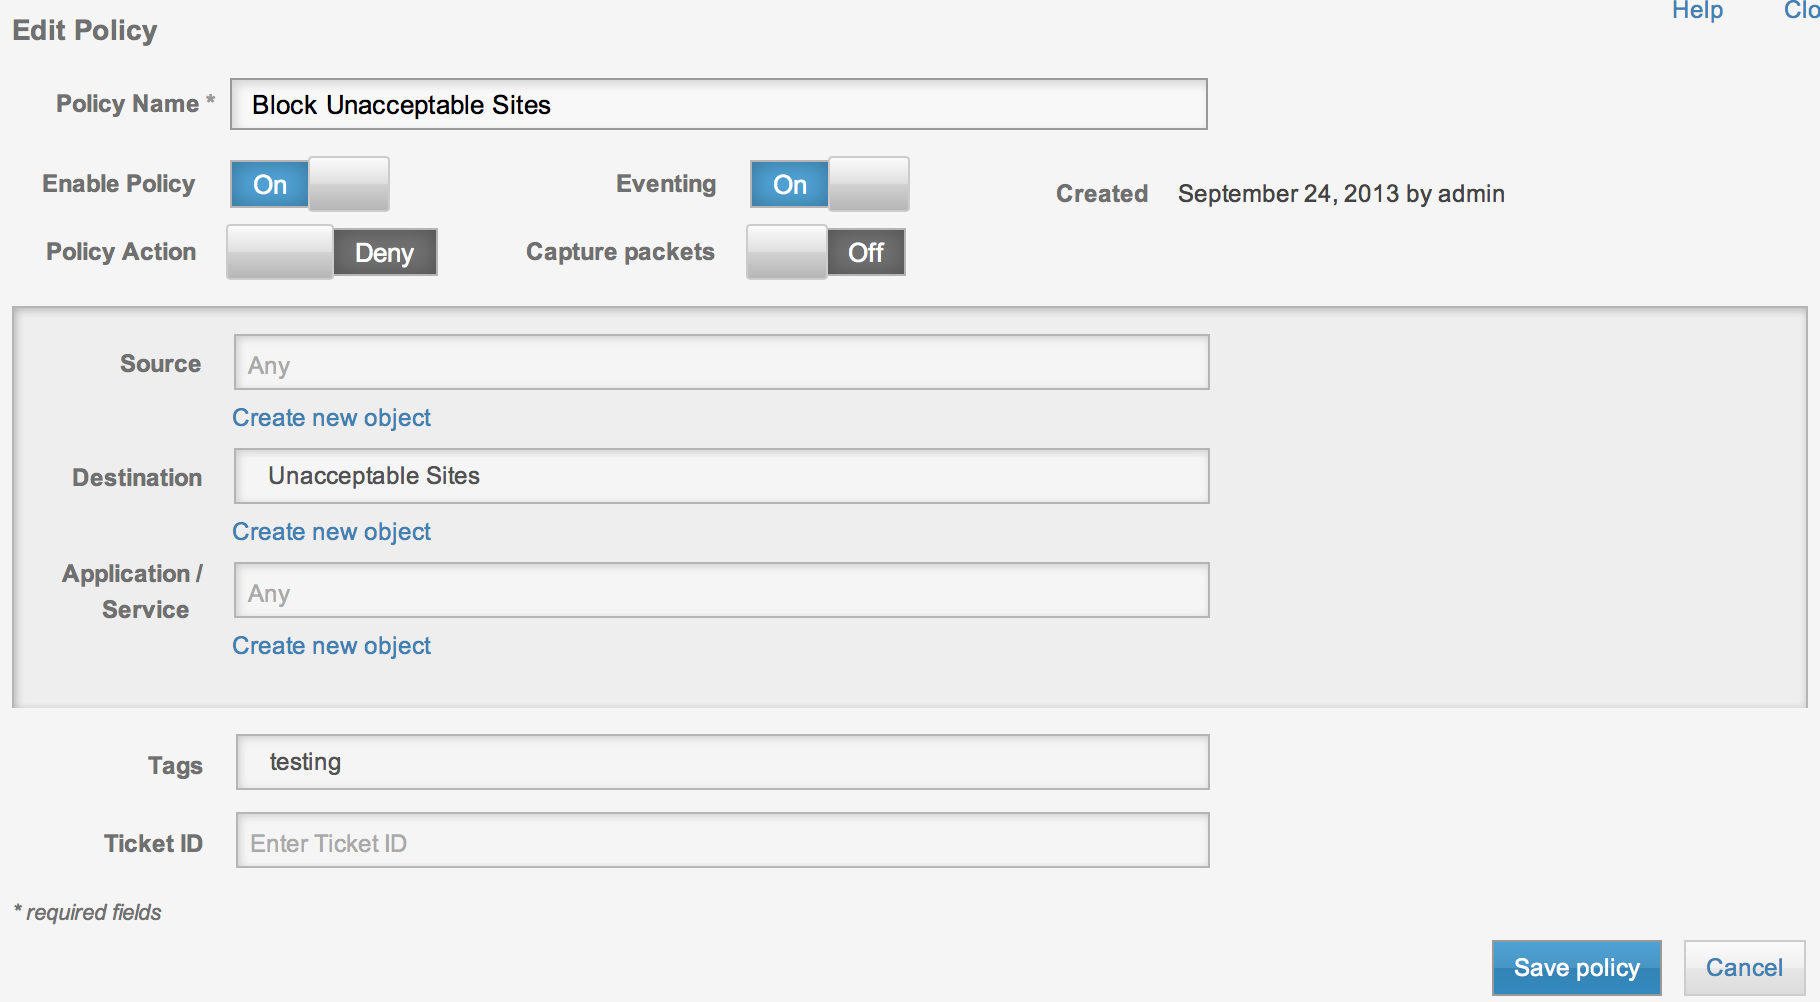This screenshot has height=1002, width=1820.
Task: Open the Application / Service field
Action: coord(721,591)
